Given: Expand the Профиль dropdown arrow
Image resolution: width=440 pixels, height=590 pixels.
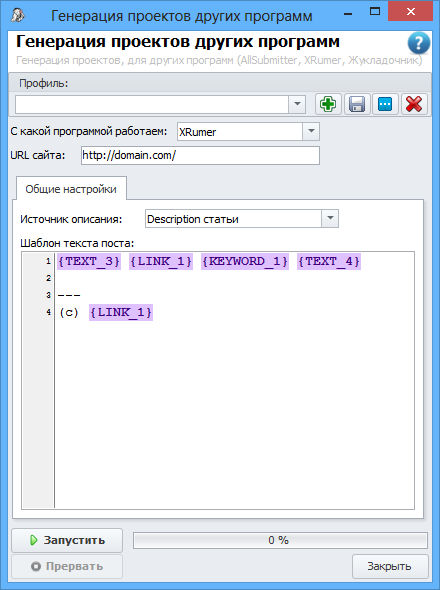Looking at the screenshot, I should click(297, 104).
